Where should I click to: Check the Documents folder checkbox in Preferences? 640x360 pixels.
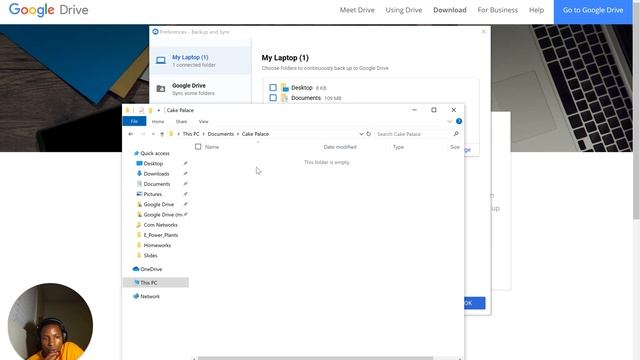point(273,98)
